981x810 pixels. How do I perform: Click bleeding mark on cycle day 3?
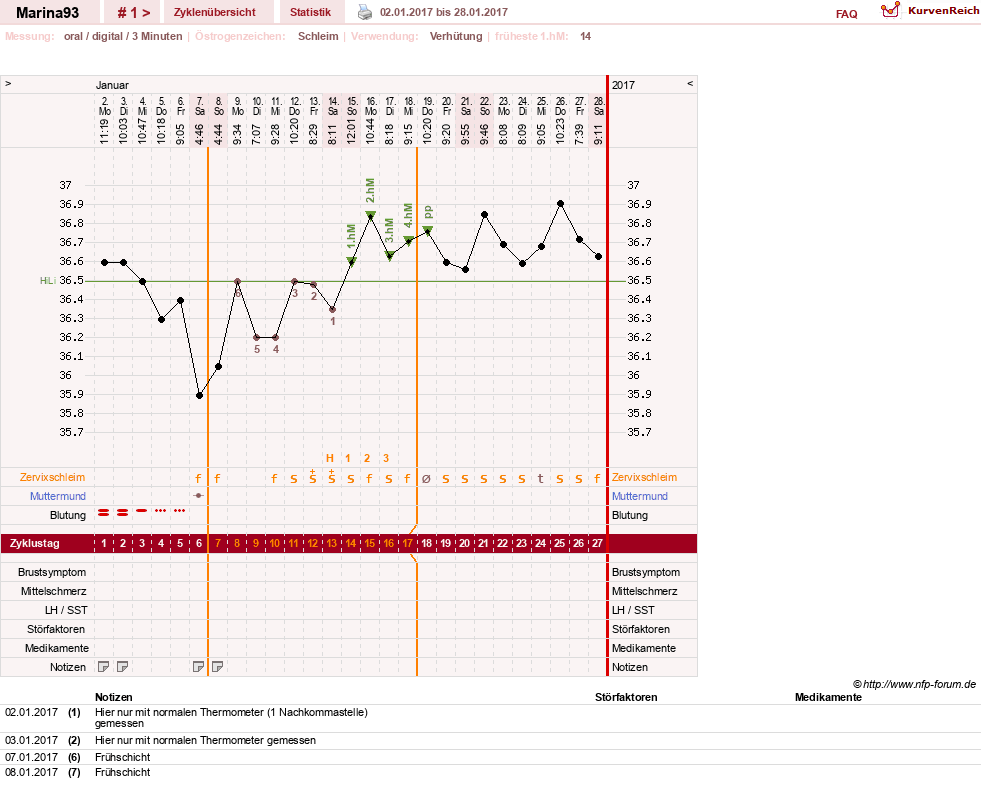142,511
